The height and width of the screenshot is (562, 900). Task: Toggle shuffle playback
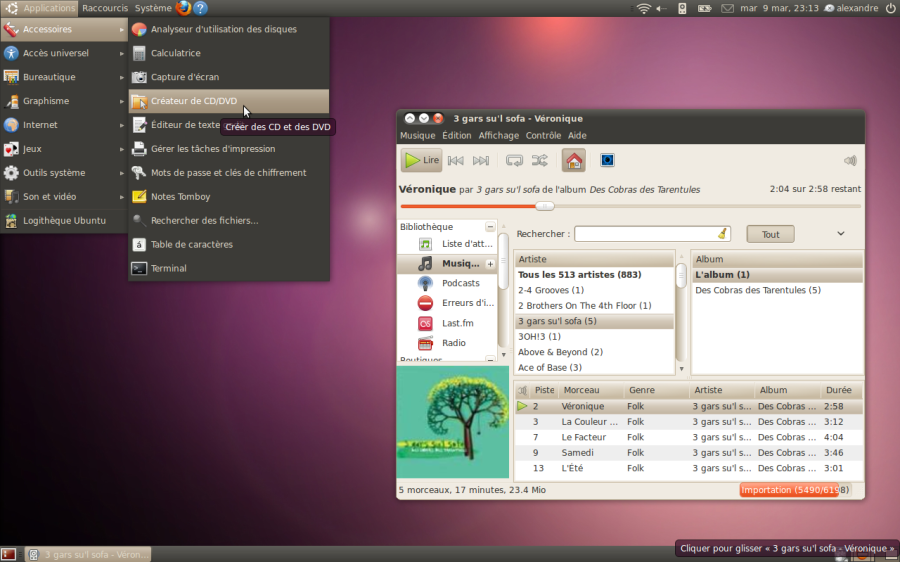click(x=540, y=161)
